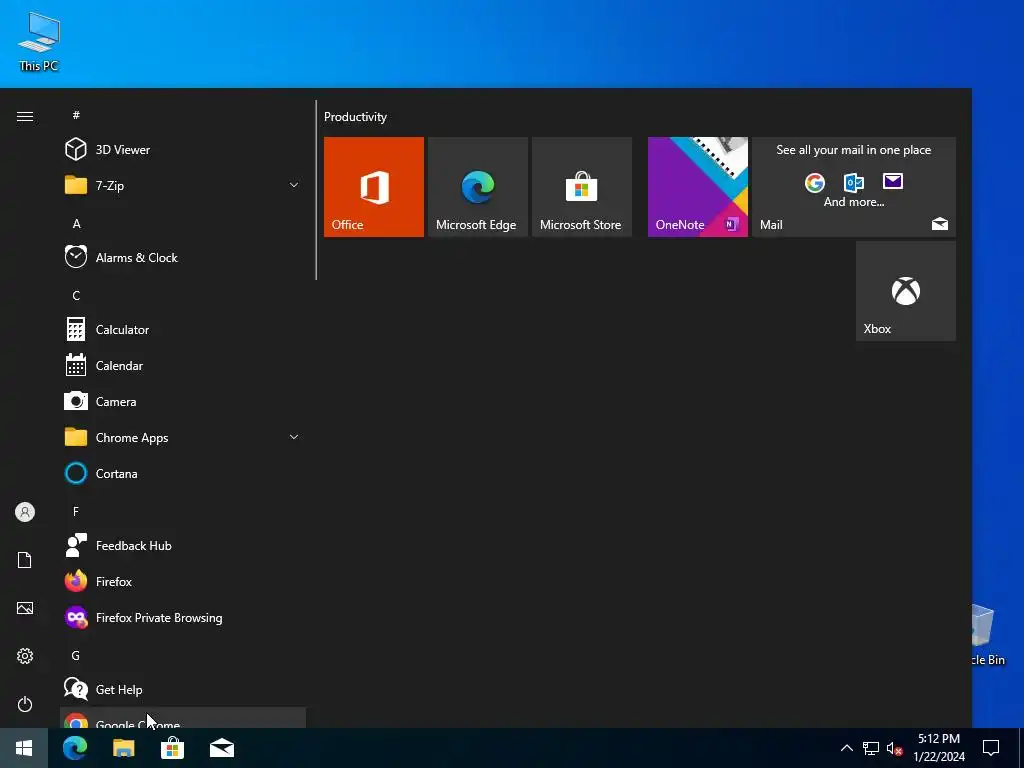The height and width of the screenshot is (768, 1024).
Task: Open the Power options menu
Action: (x=25, y=704)
